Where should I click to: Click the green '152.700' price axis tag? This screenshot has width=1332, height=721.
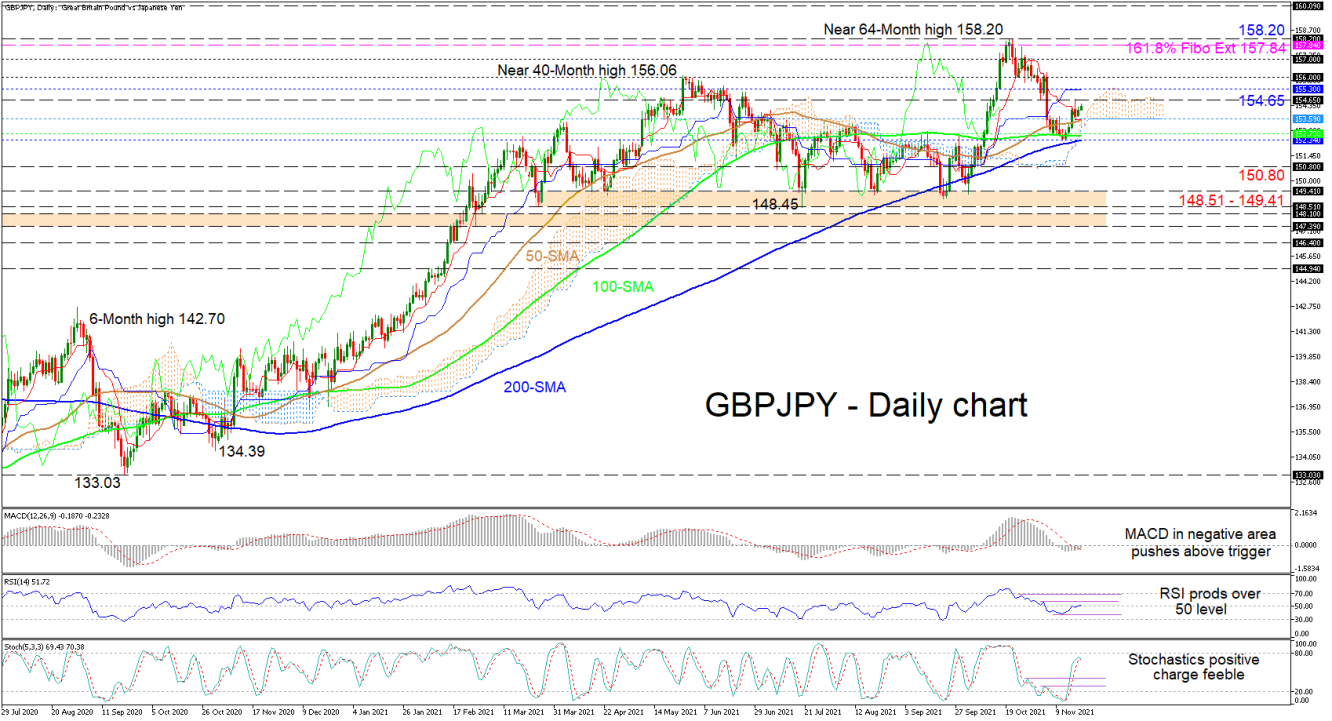pos(1307,133)
